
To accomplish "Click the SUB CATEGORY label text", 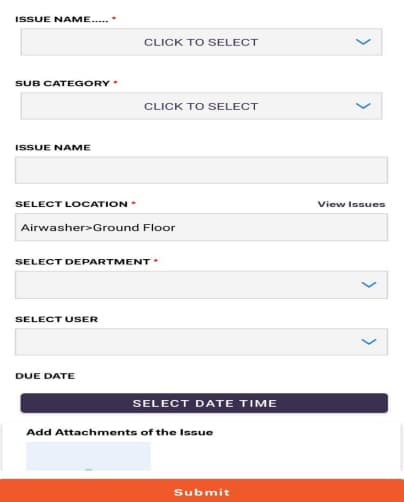I will pos(63,83).
